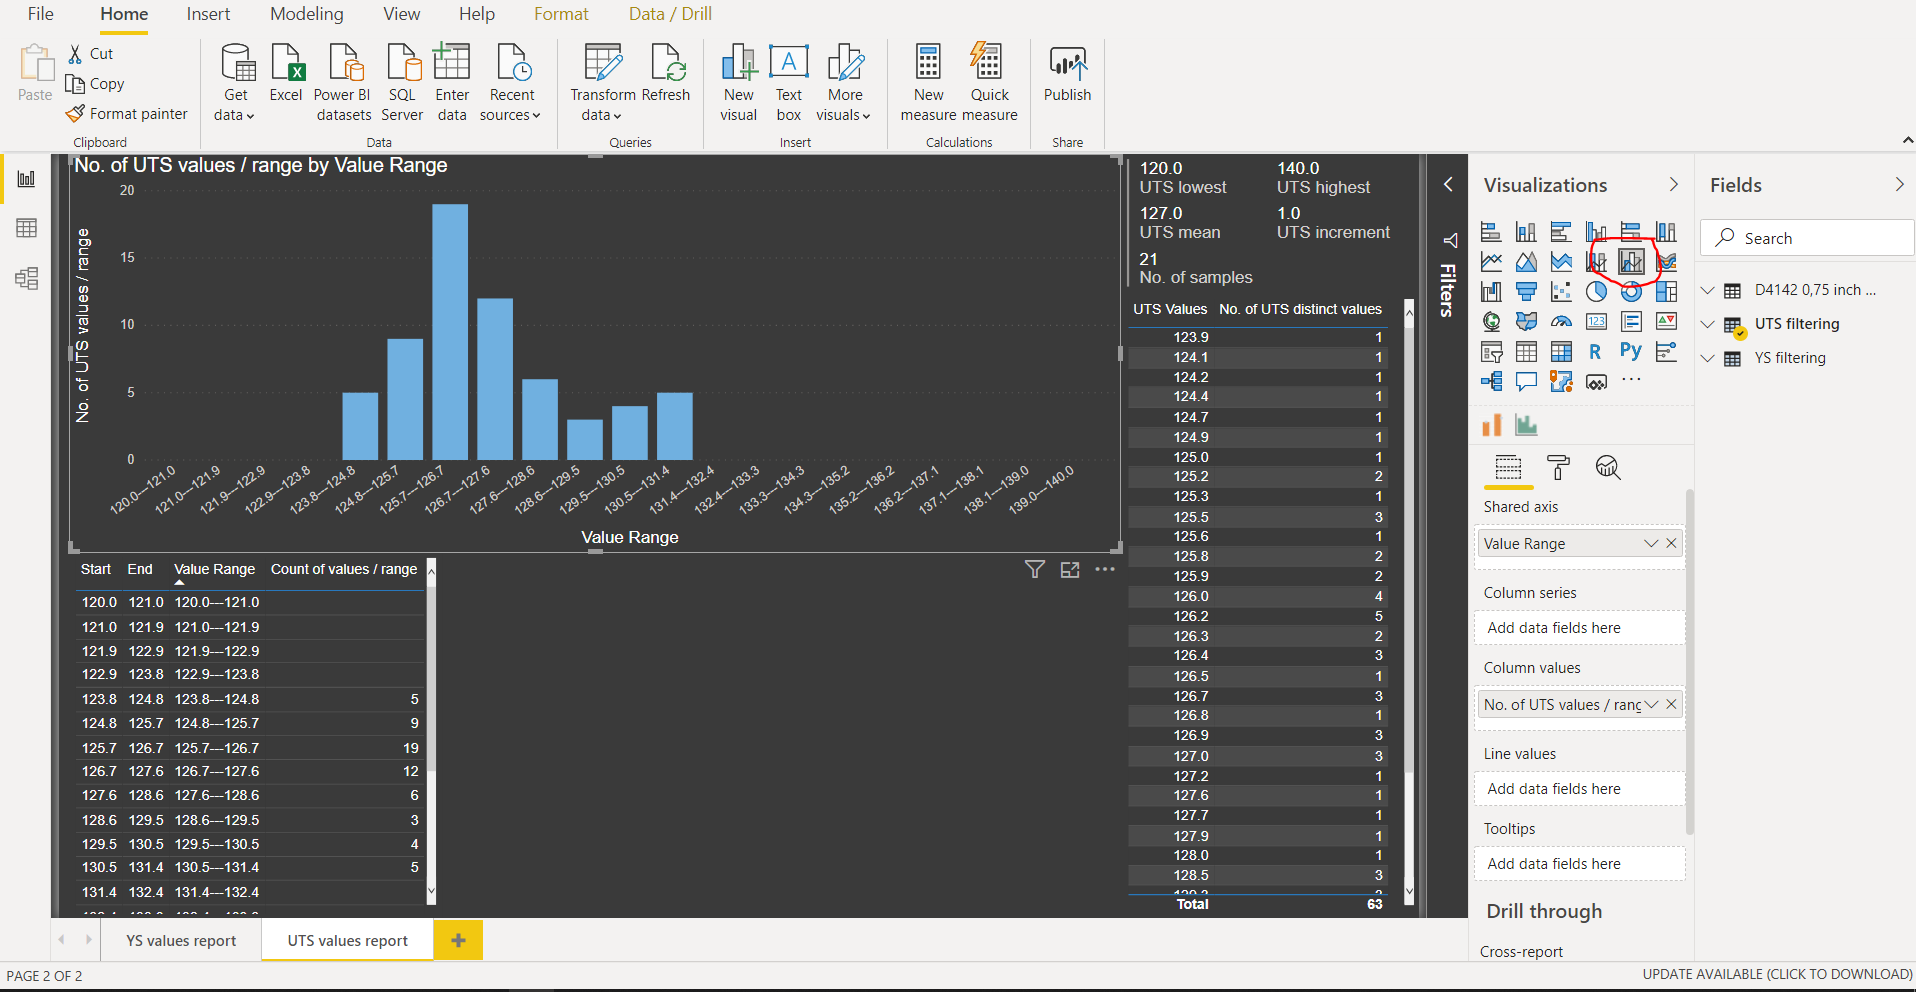The image size is (1916, 992).
Task: Open the Recent sources dropdown
Action: pos(511,83)
